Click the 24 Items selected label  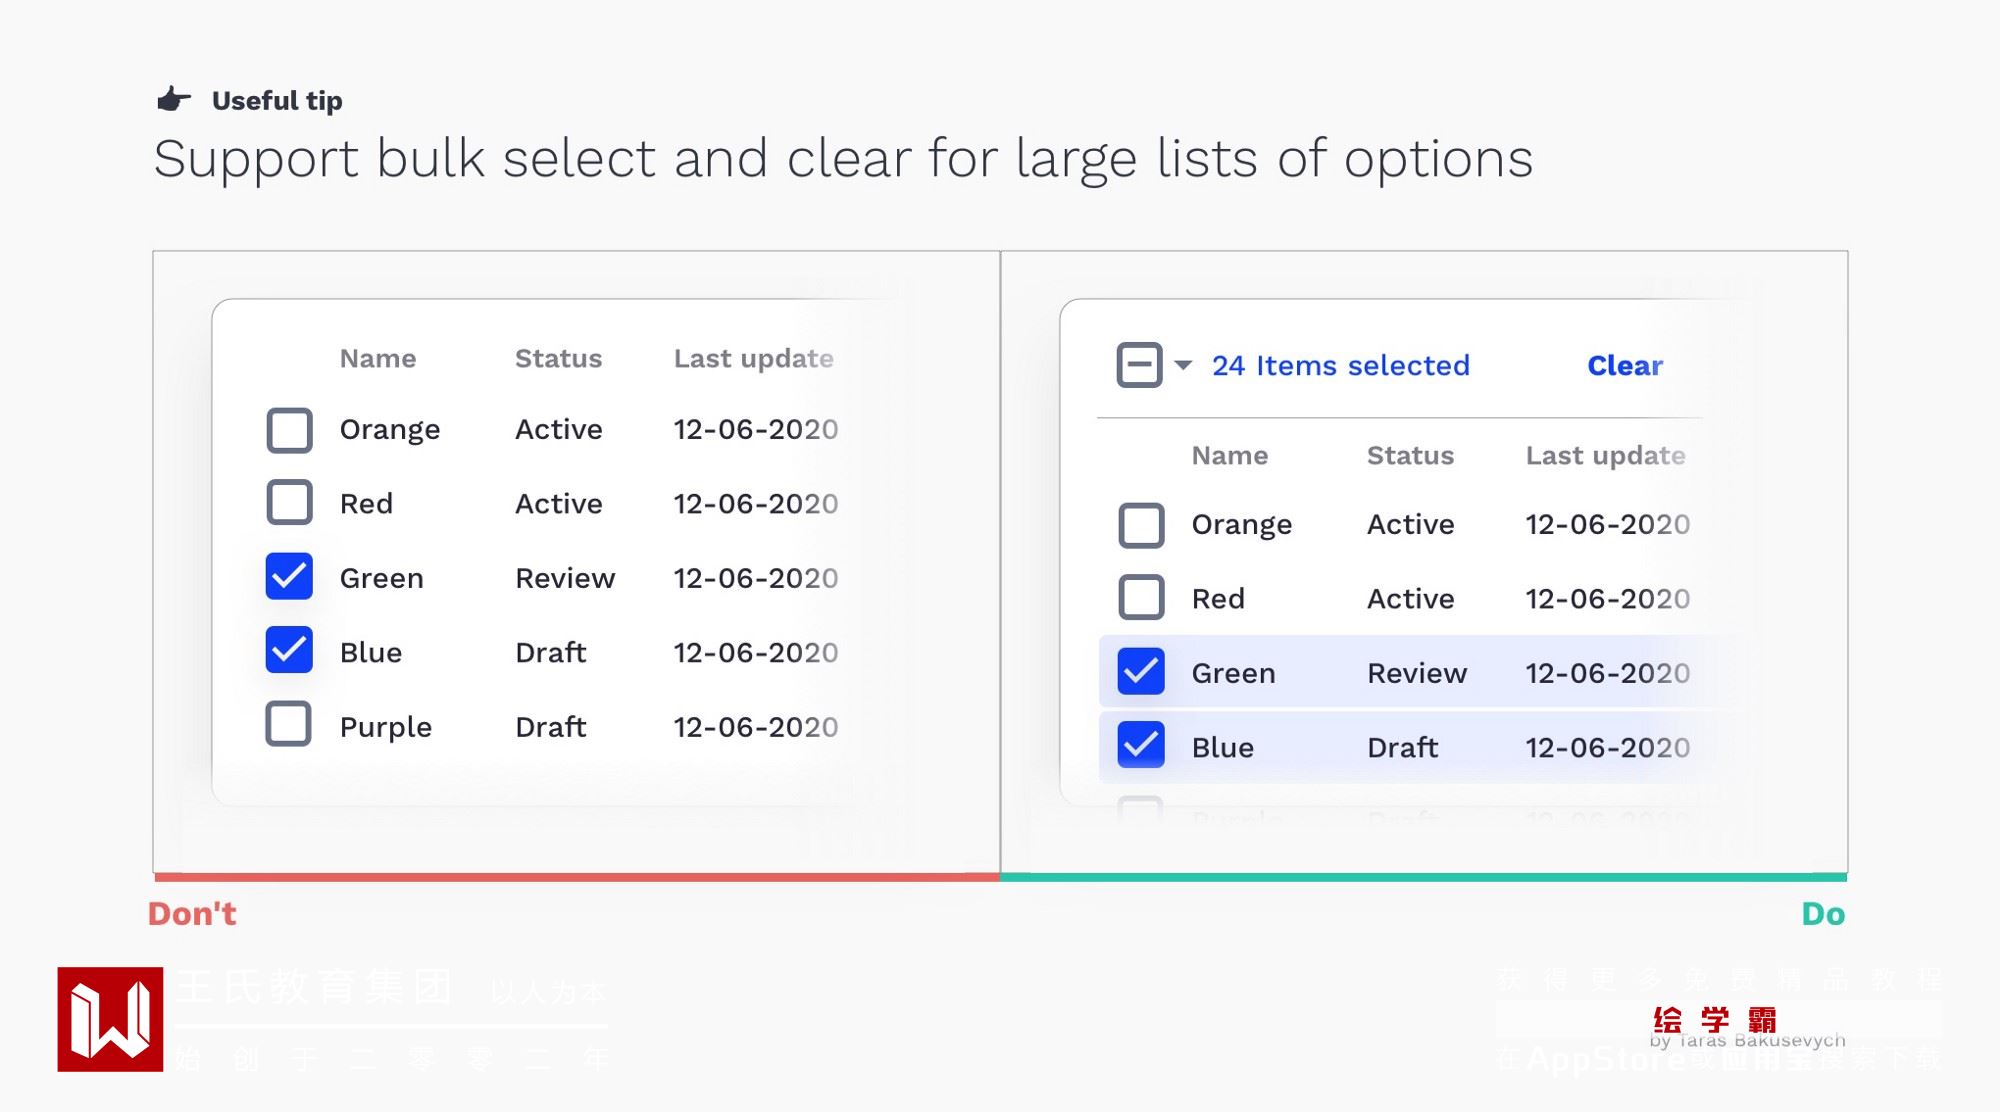pyautogui.click(x=1340, y=366)
